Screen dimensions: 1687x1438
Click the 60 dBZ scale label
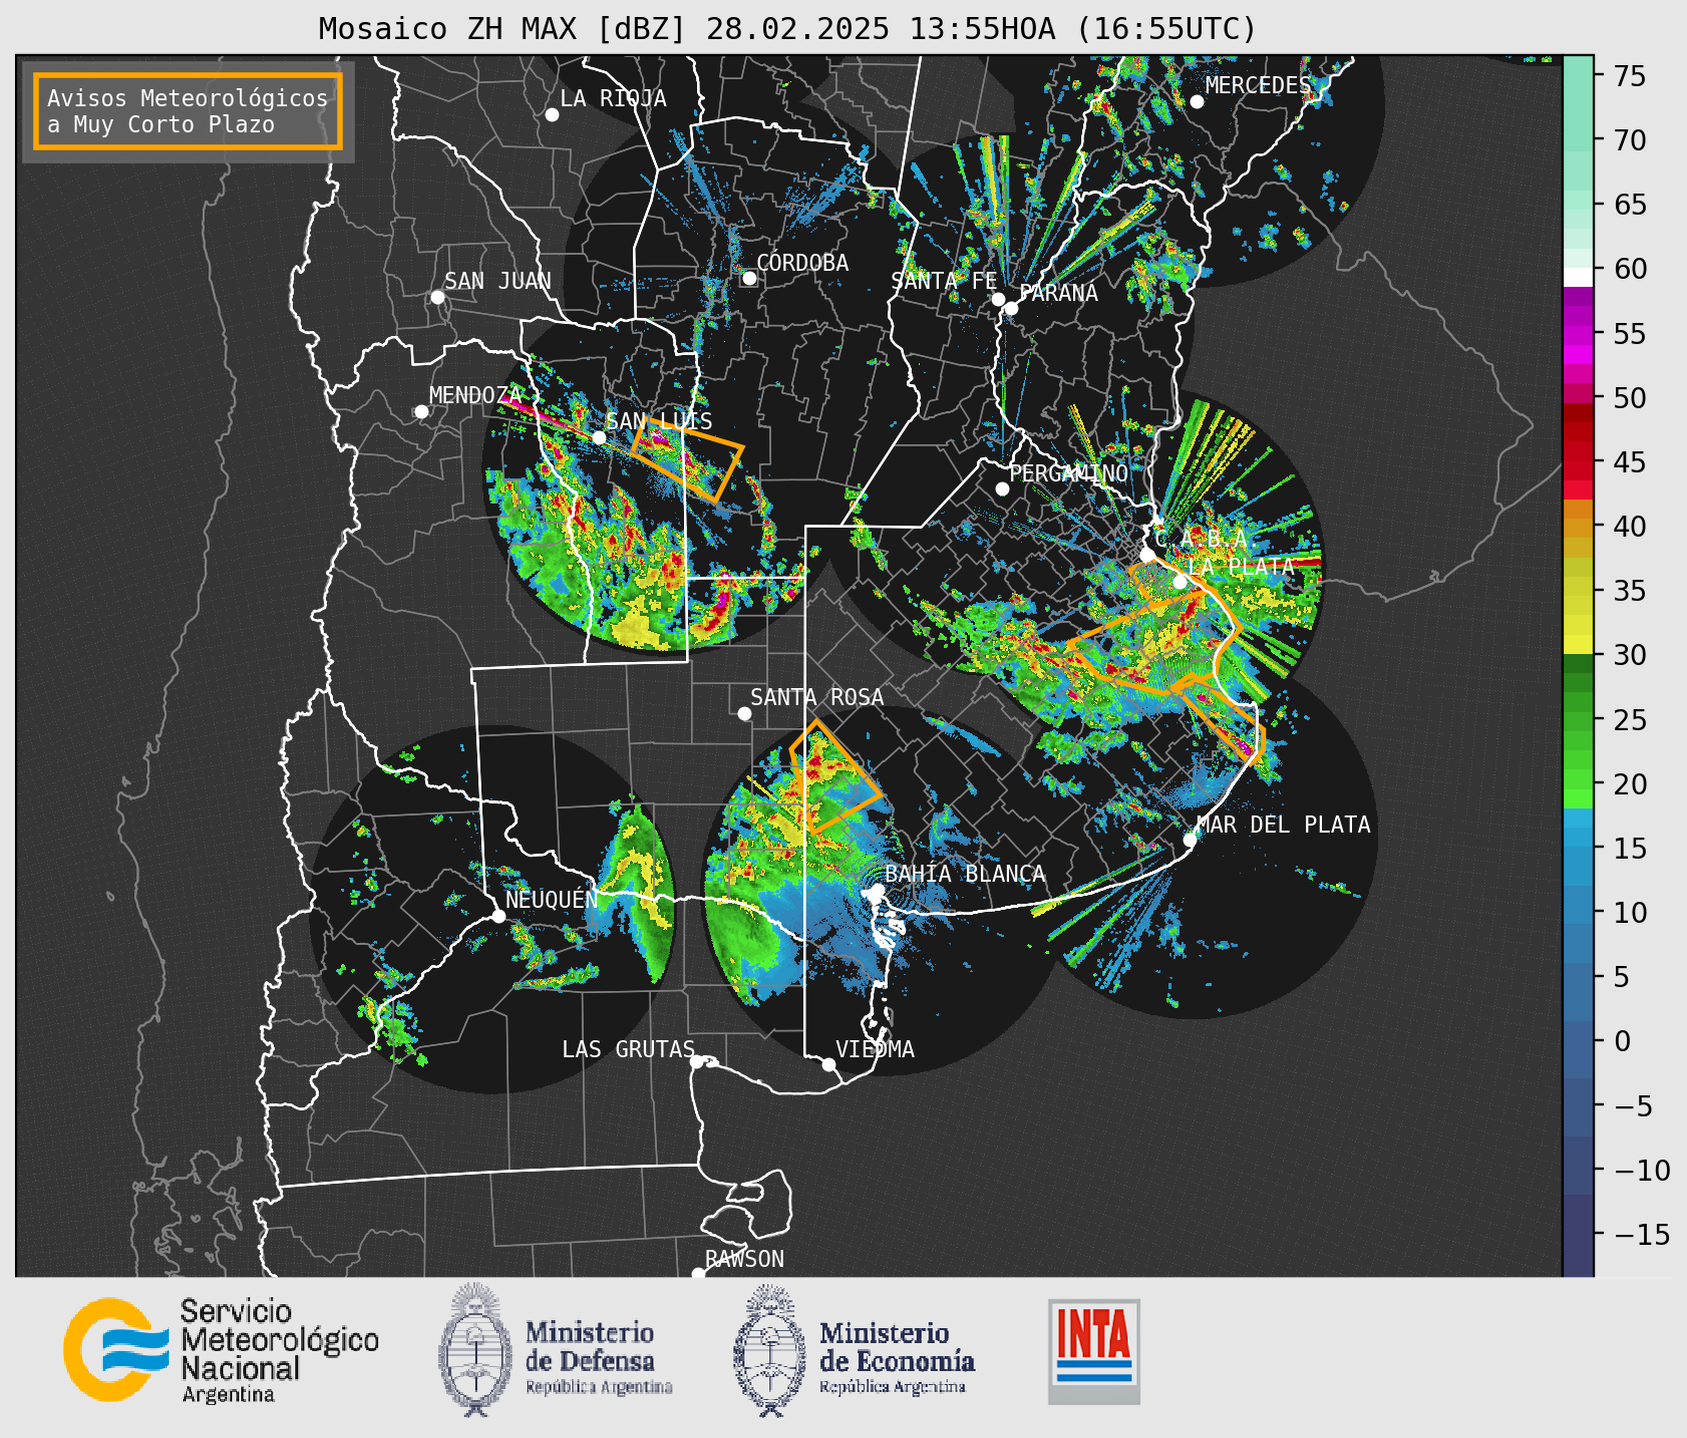click(x=1630, y=269)
